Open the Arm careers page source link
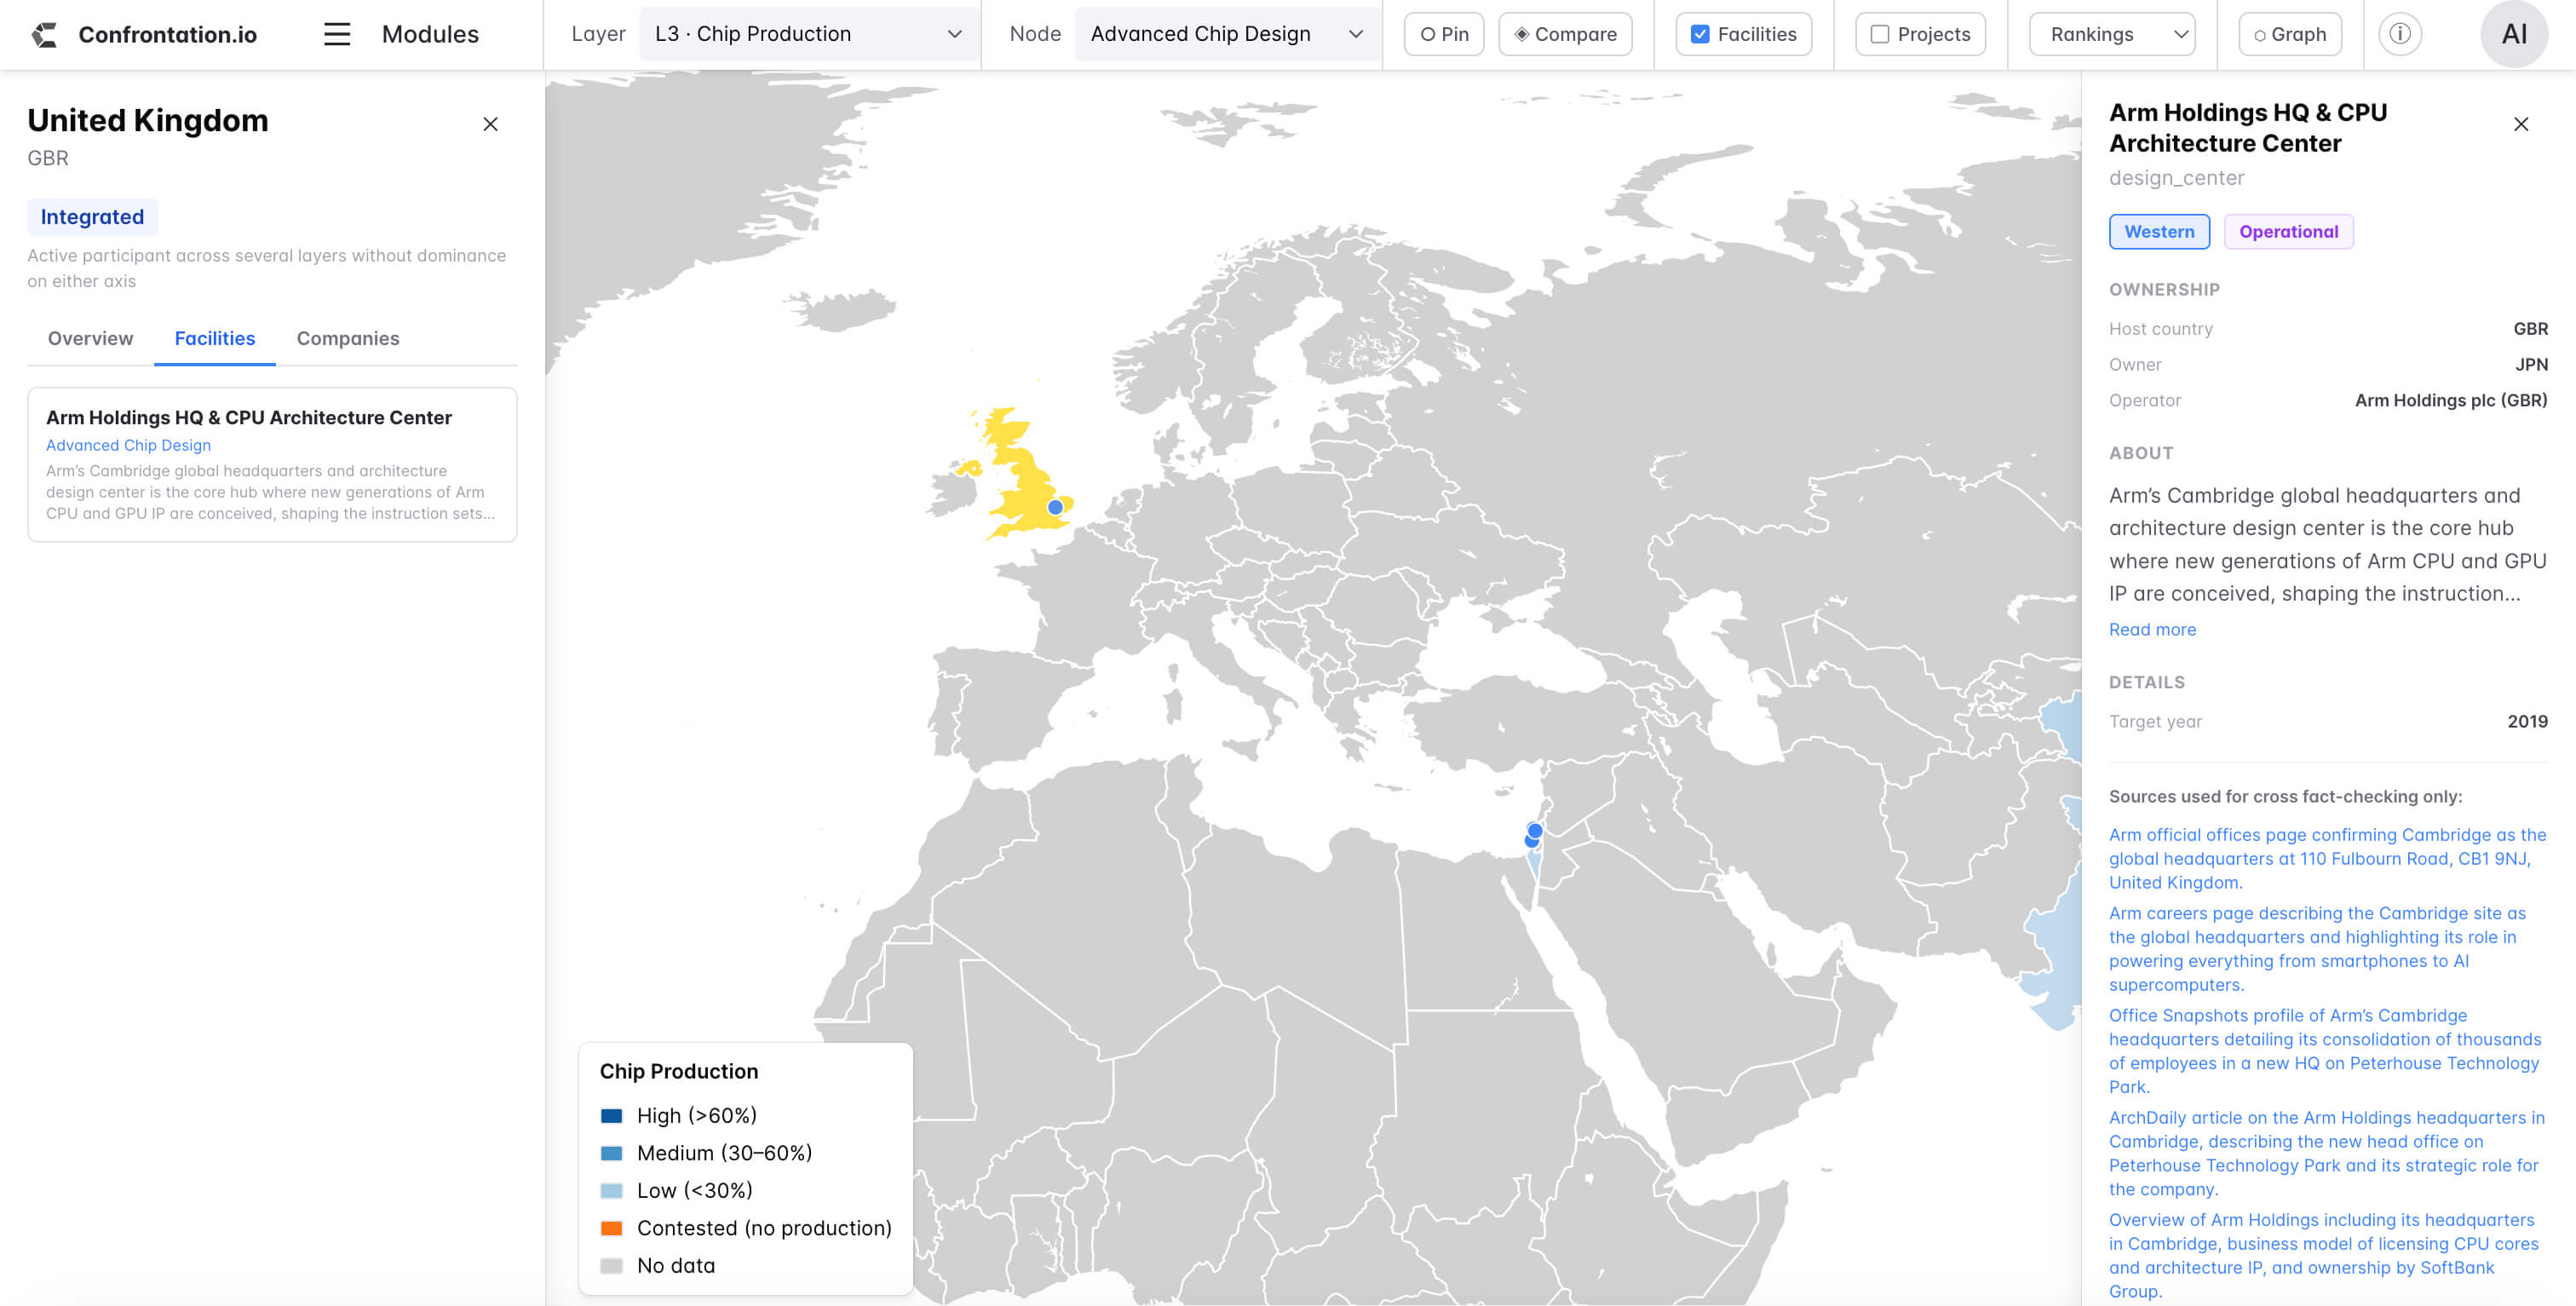Screen dimensions: 2576x1306 2317,948
